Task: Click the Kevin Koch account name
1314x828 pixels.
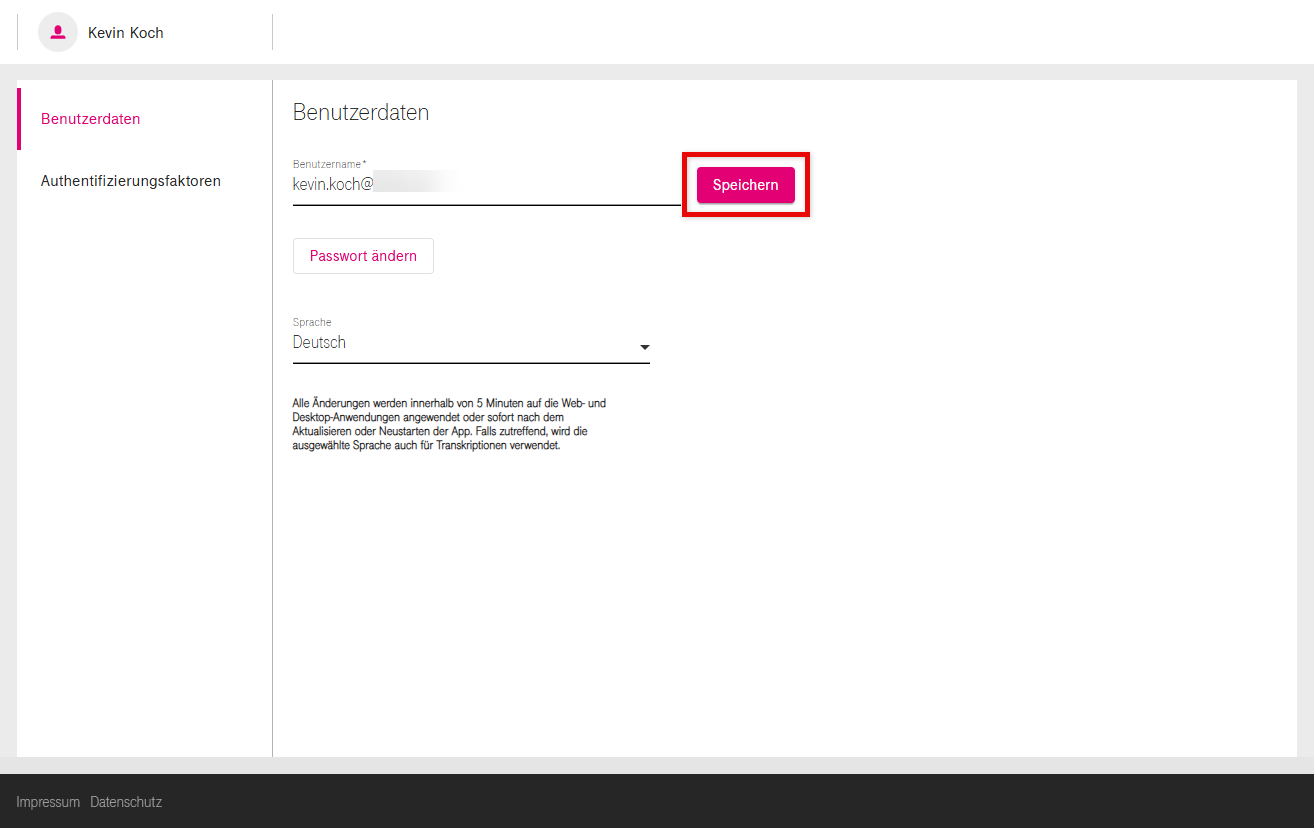Action: 126,33
